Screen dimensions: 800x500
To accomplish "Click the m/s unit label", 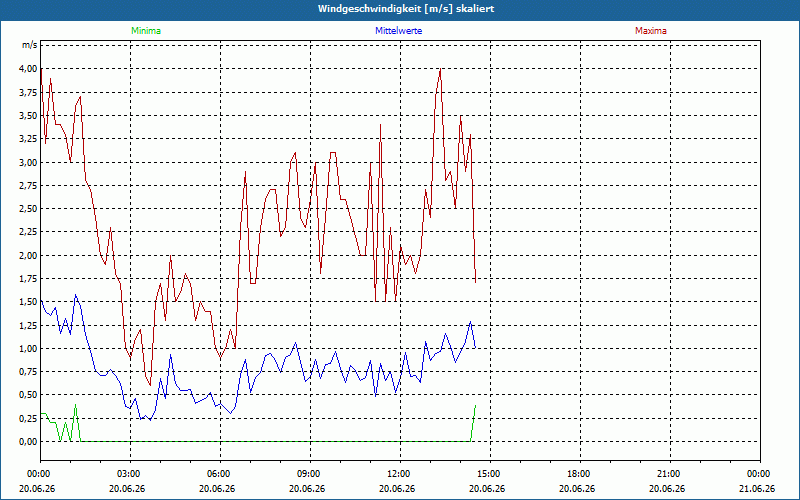I will coord(30,45).
